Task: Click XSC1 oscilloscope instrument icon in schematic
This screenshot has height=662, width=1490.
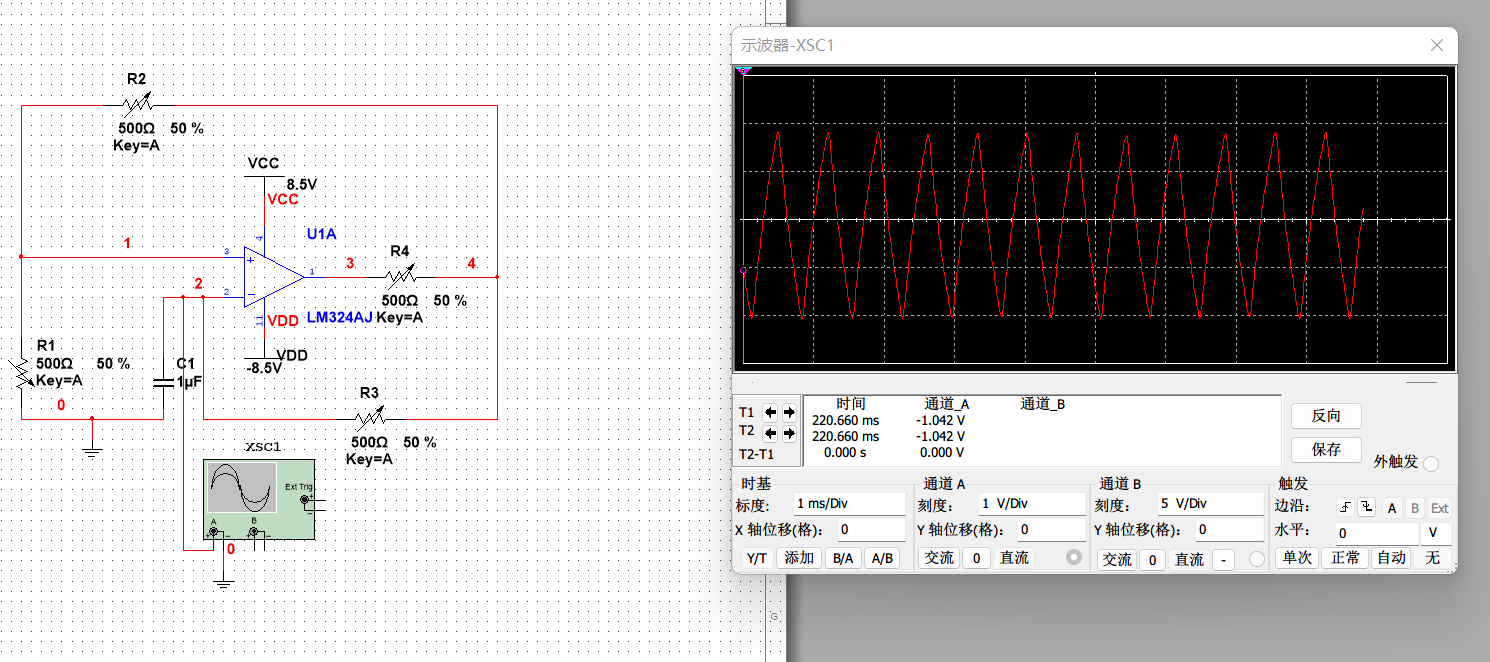Action: [259, 502]
